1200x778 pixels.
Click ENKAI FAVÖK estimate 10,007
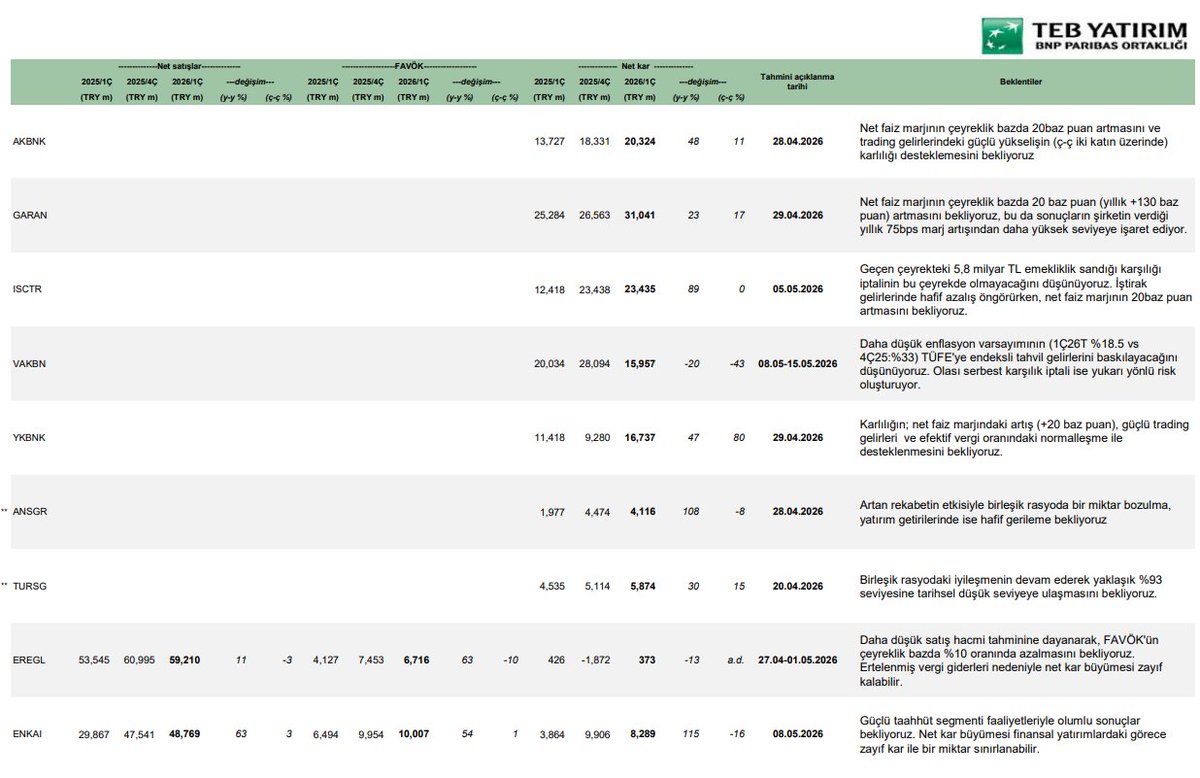(x=413, y=734)
